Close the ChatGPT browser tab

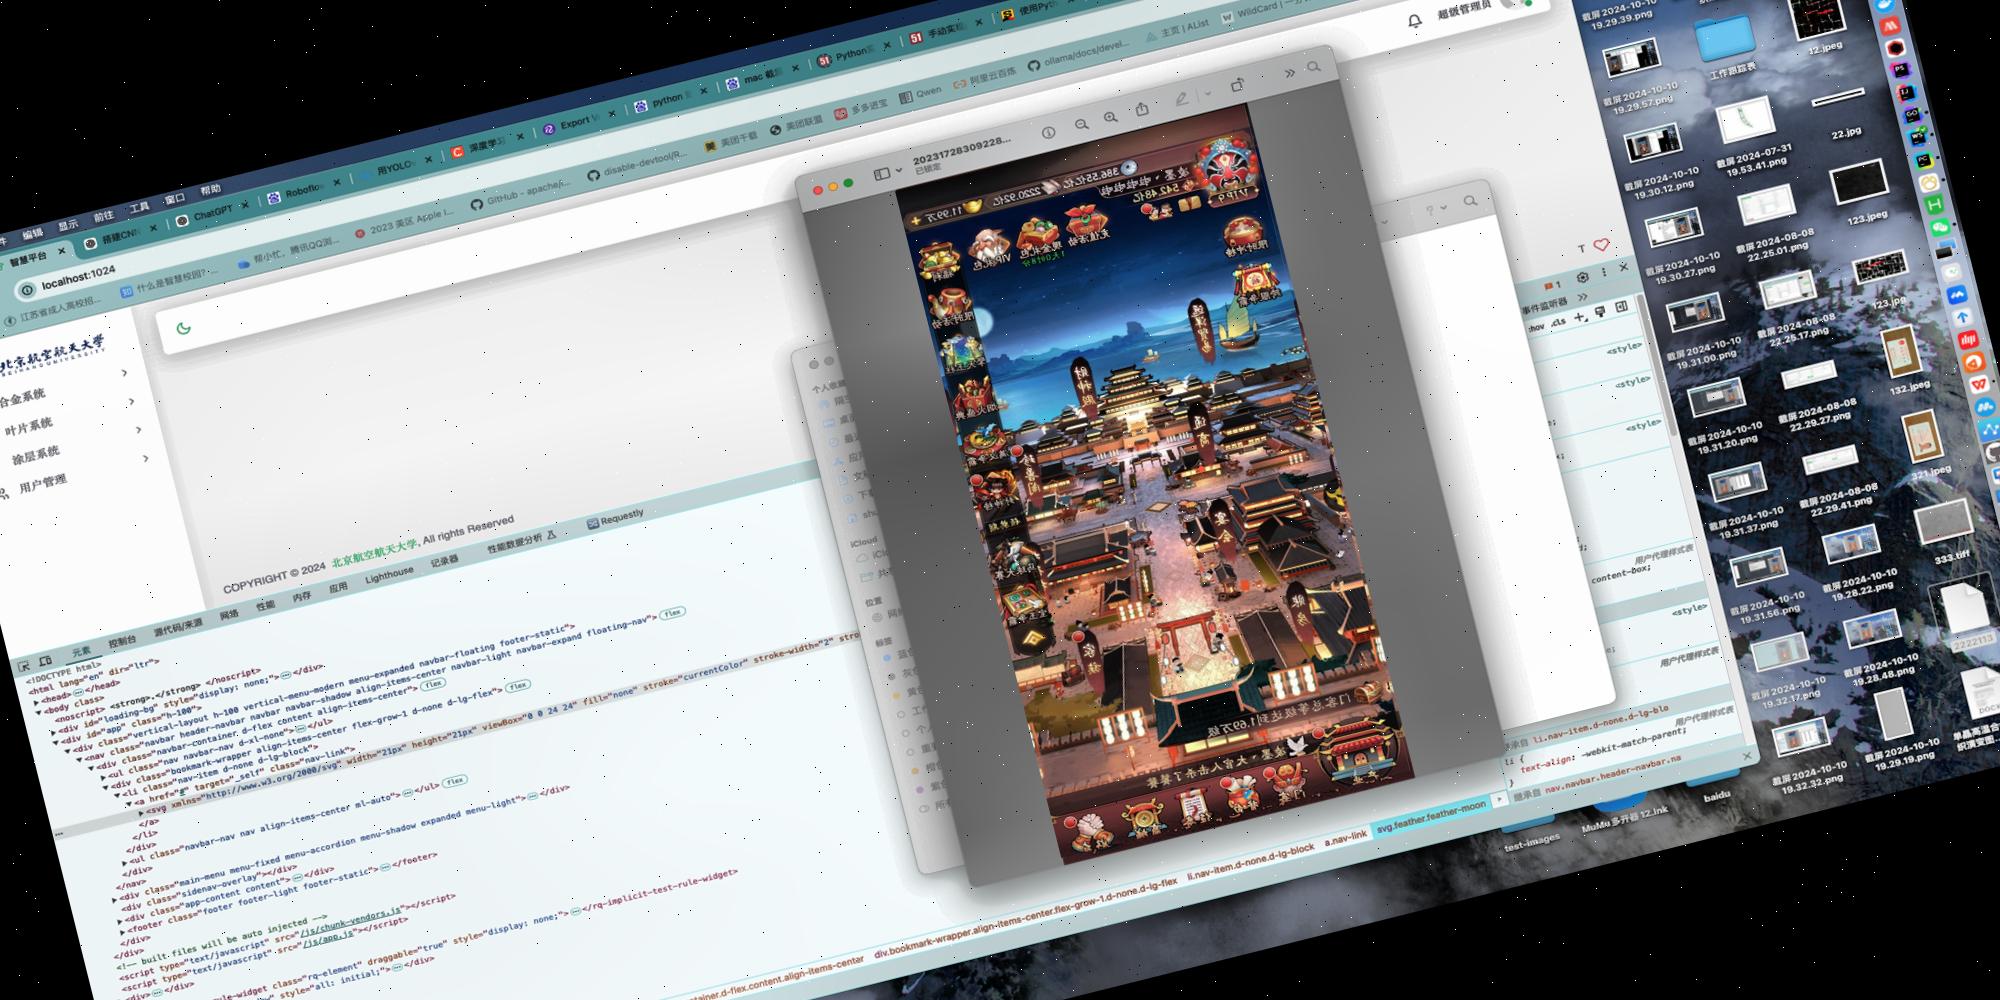(x=244, y=207)
